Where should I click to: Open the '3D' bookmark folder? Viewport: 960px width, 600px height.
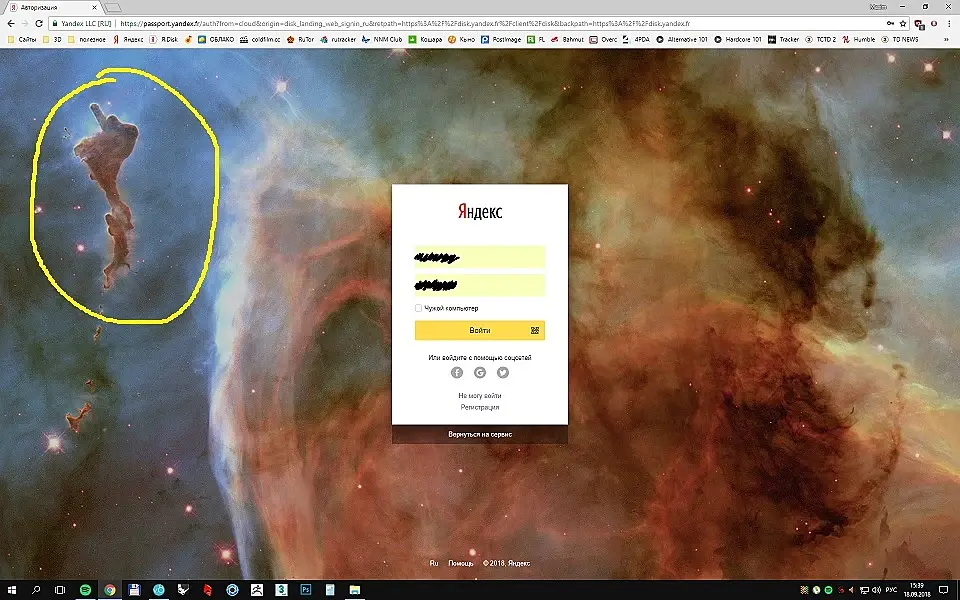(x=52, y=39)
